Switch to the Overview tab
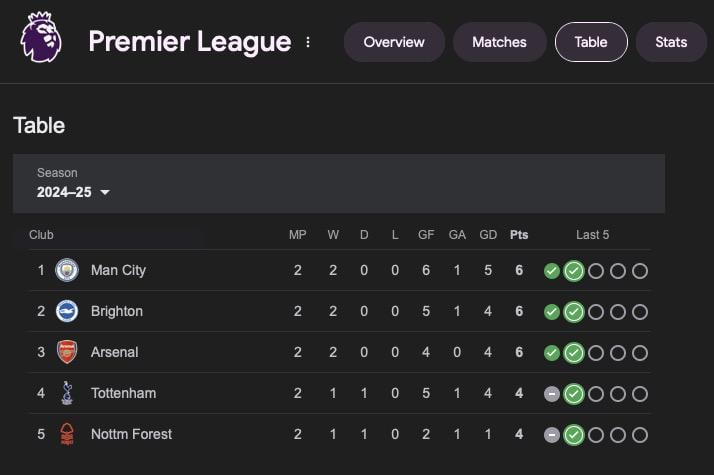 pyautogui.click(x=394, y=42)
